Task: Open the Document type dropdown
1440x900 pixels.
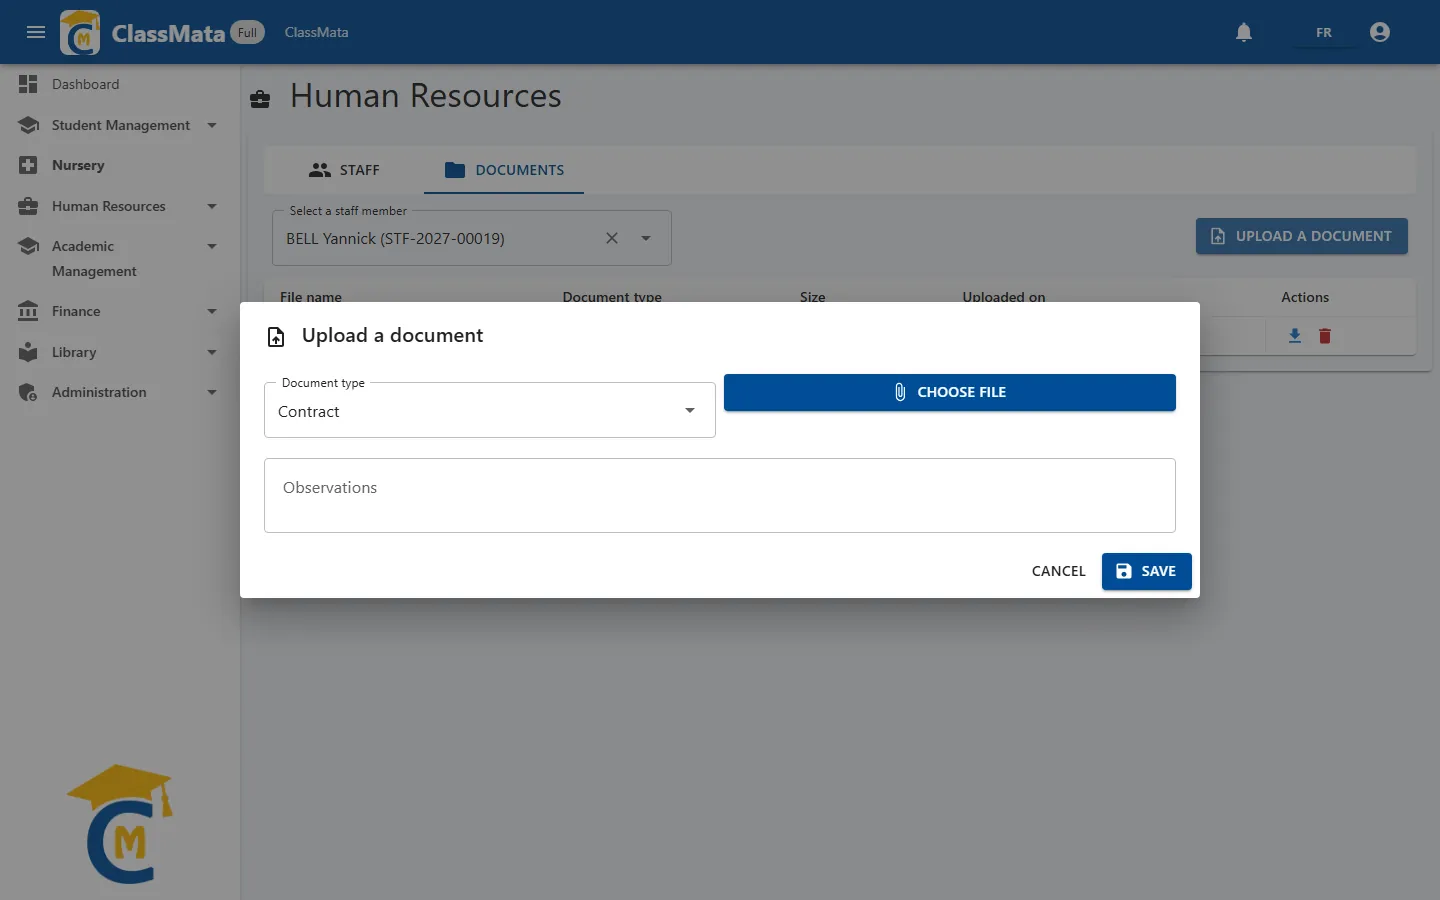Action: coord(490,411)
